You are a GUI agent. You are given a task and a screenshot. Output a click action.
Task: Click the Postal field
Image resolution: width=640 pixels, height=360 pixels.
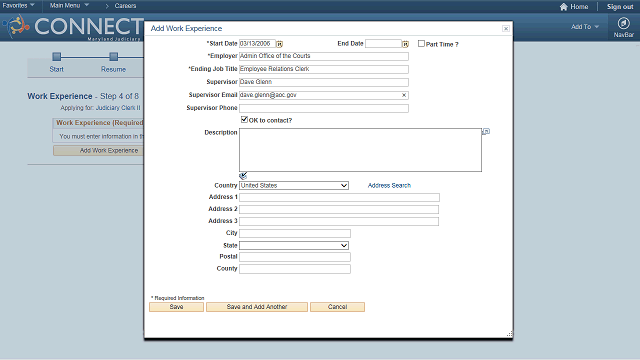(x=295, y=257)
